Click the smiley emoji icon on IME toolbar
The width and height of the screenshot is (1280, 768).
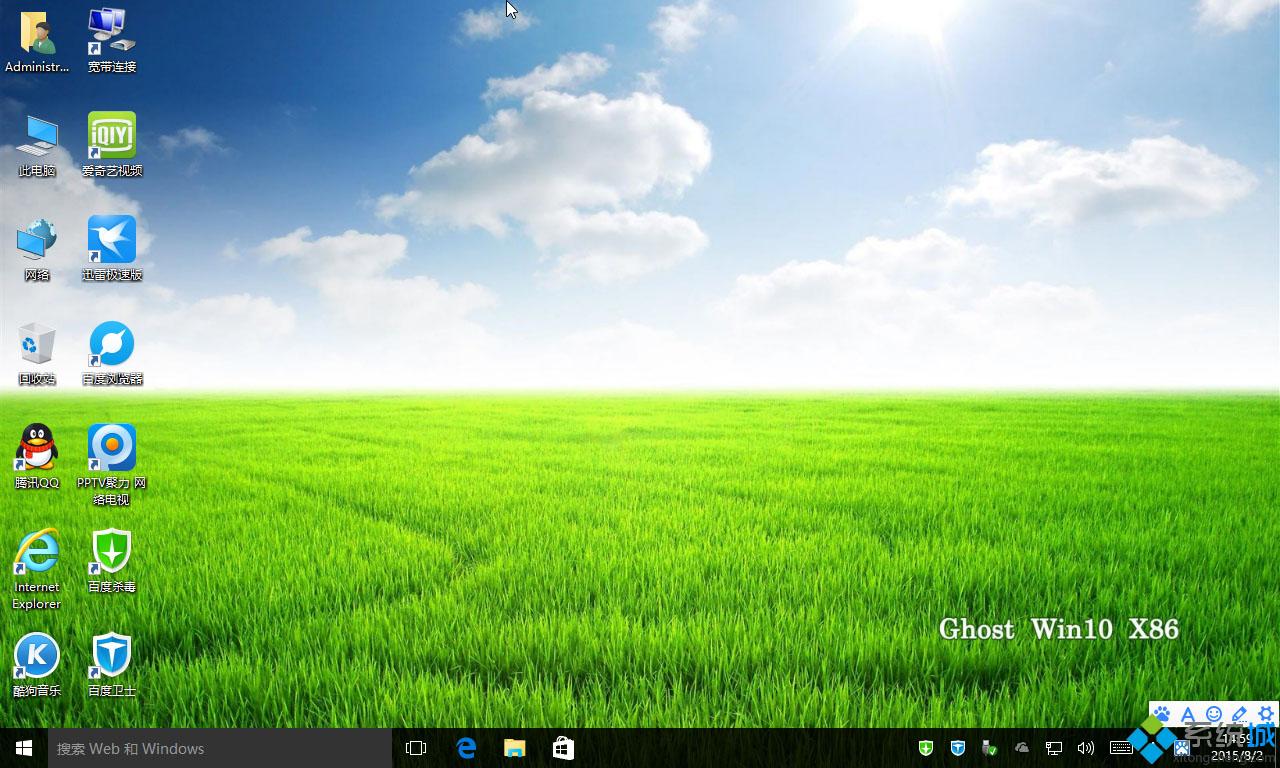click(1214, 714)
